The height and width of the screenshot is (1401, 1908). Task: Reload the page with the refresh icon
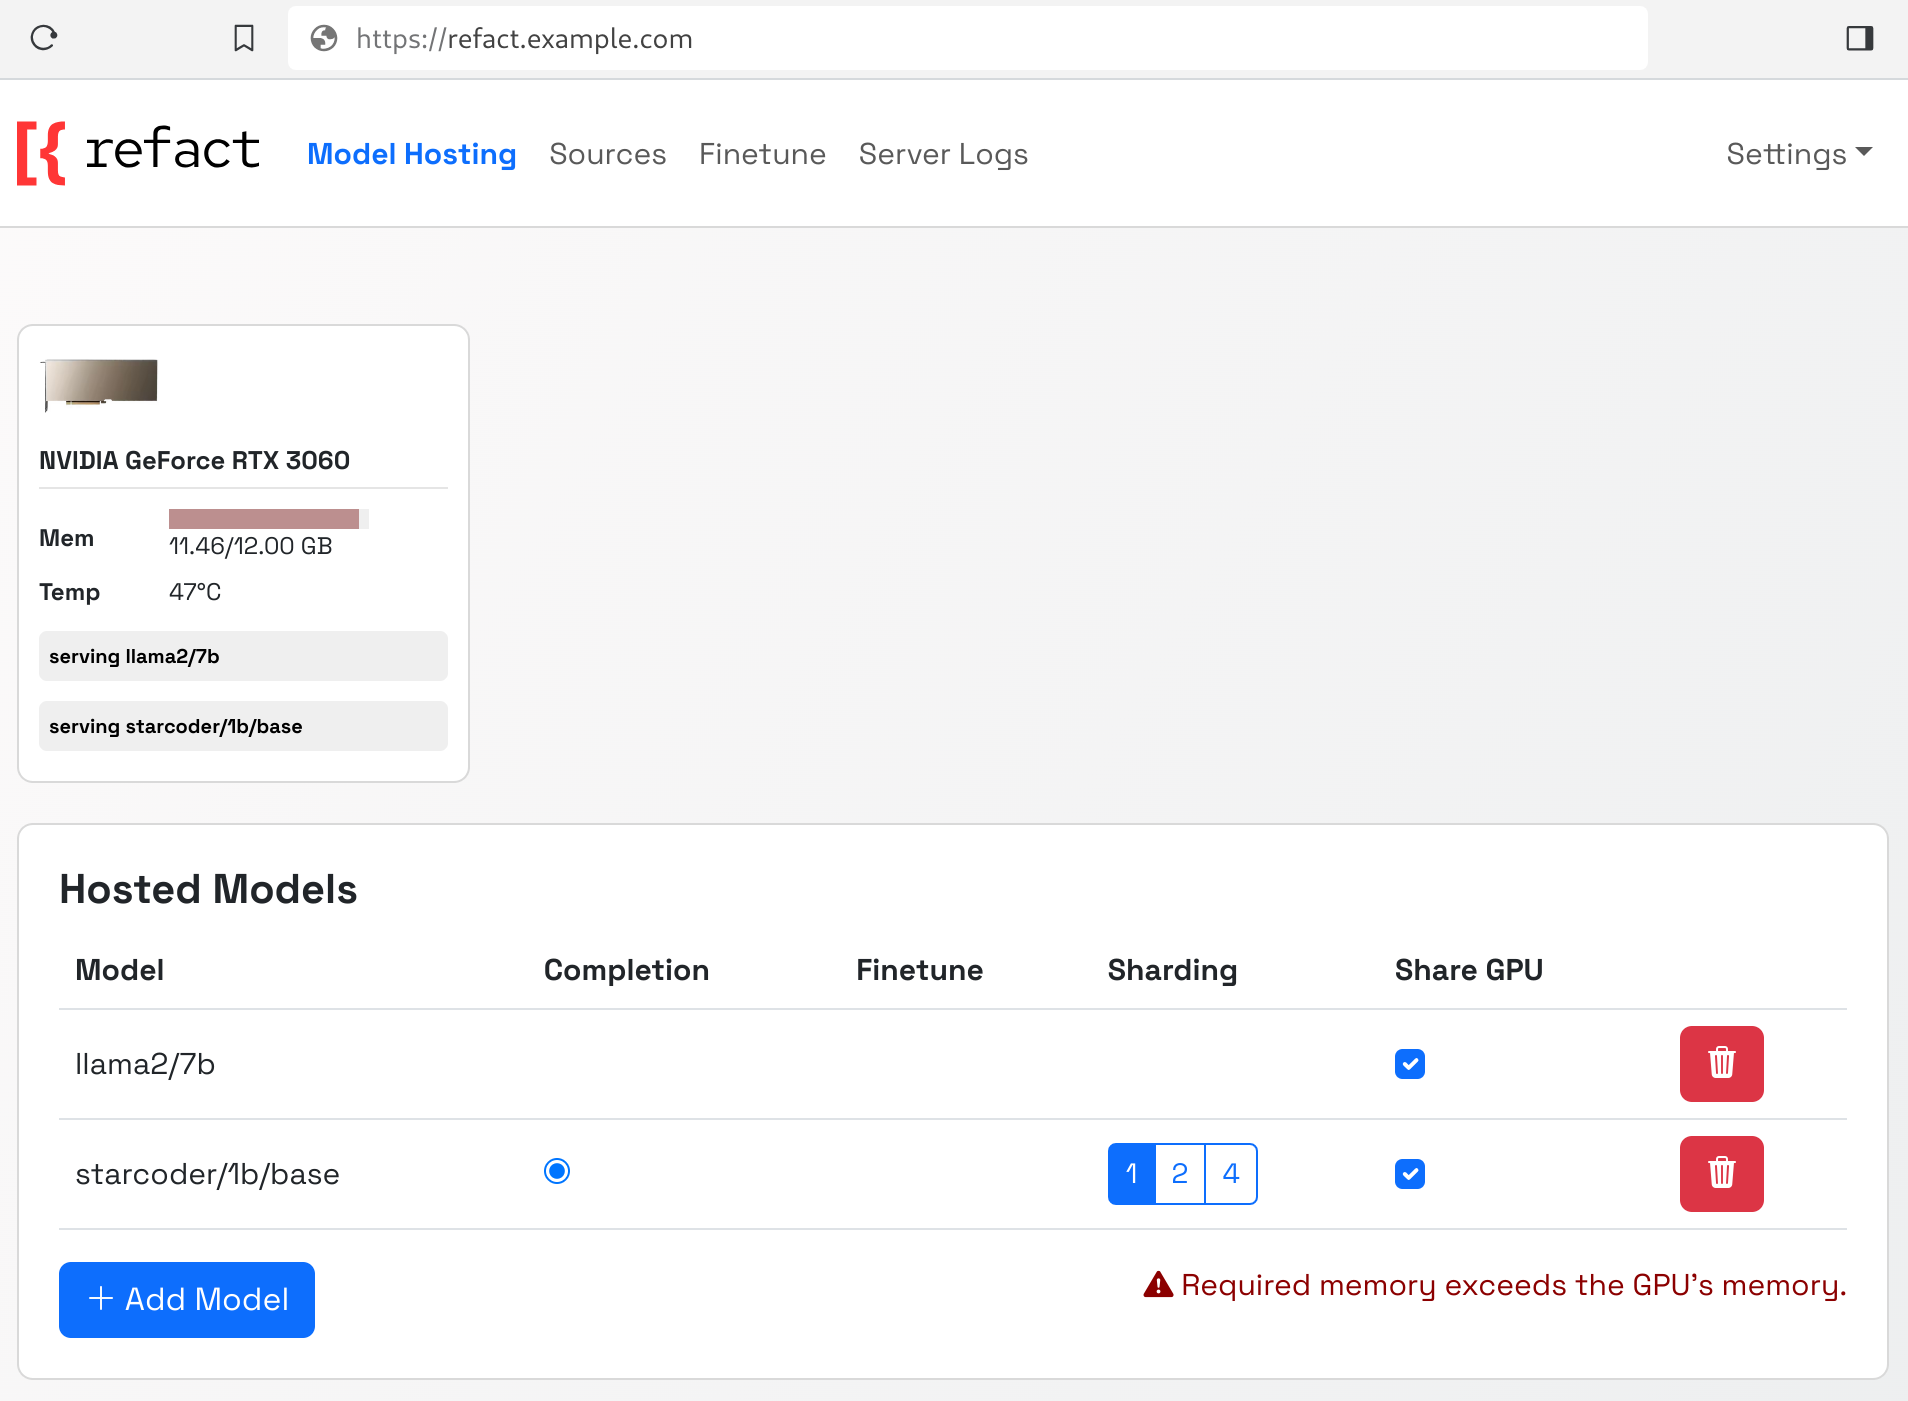[44, 38]
